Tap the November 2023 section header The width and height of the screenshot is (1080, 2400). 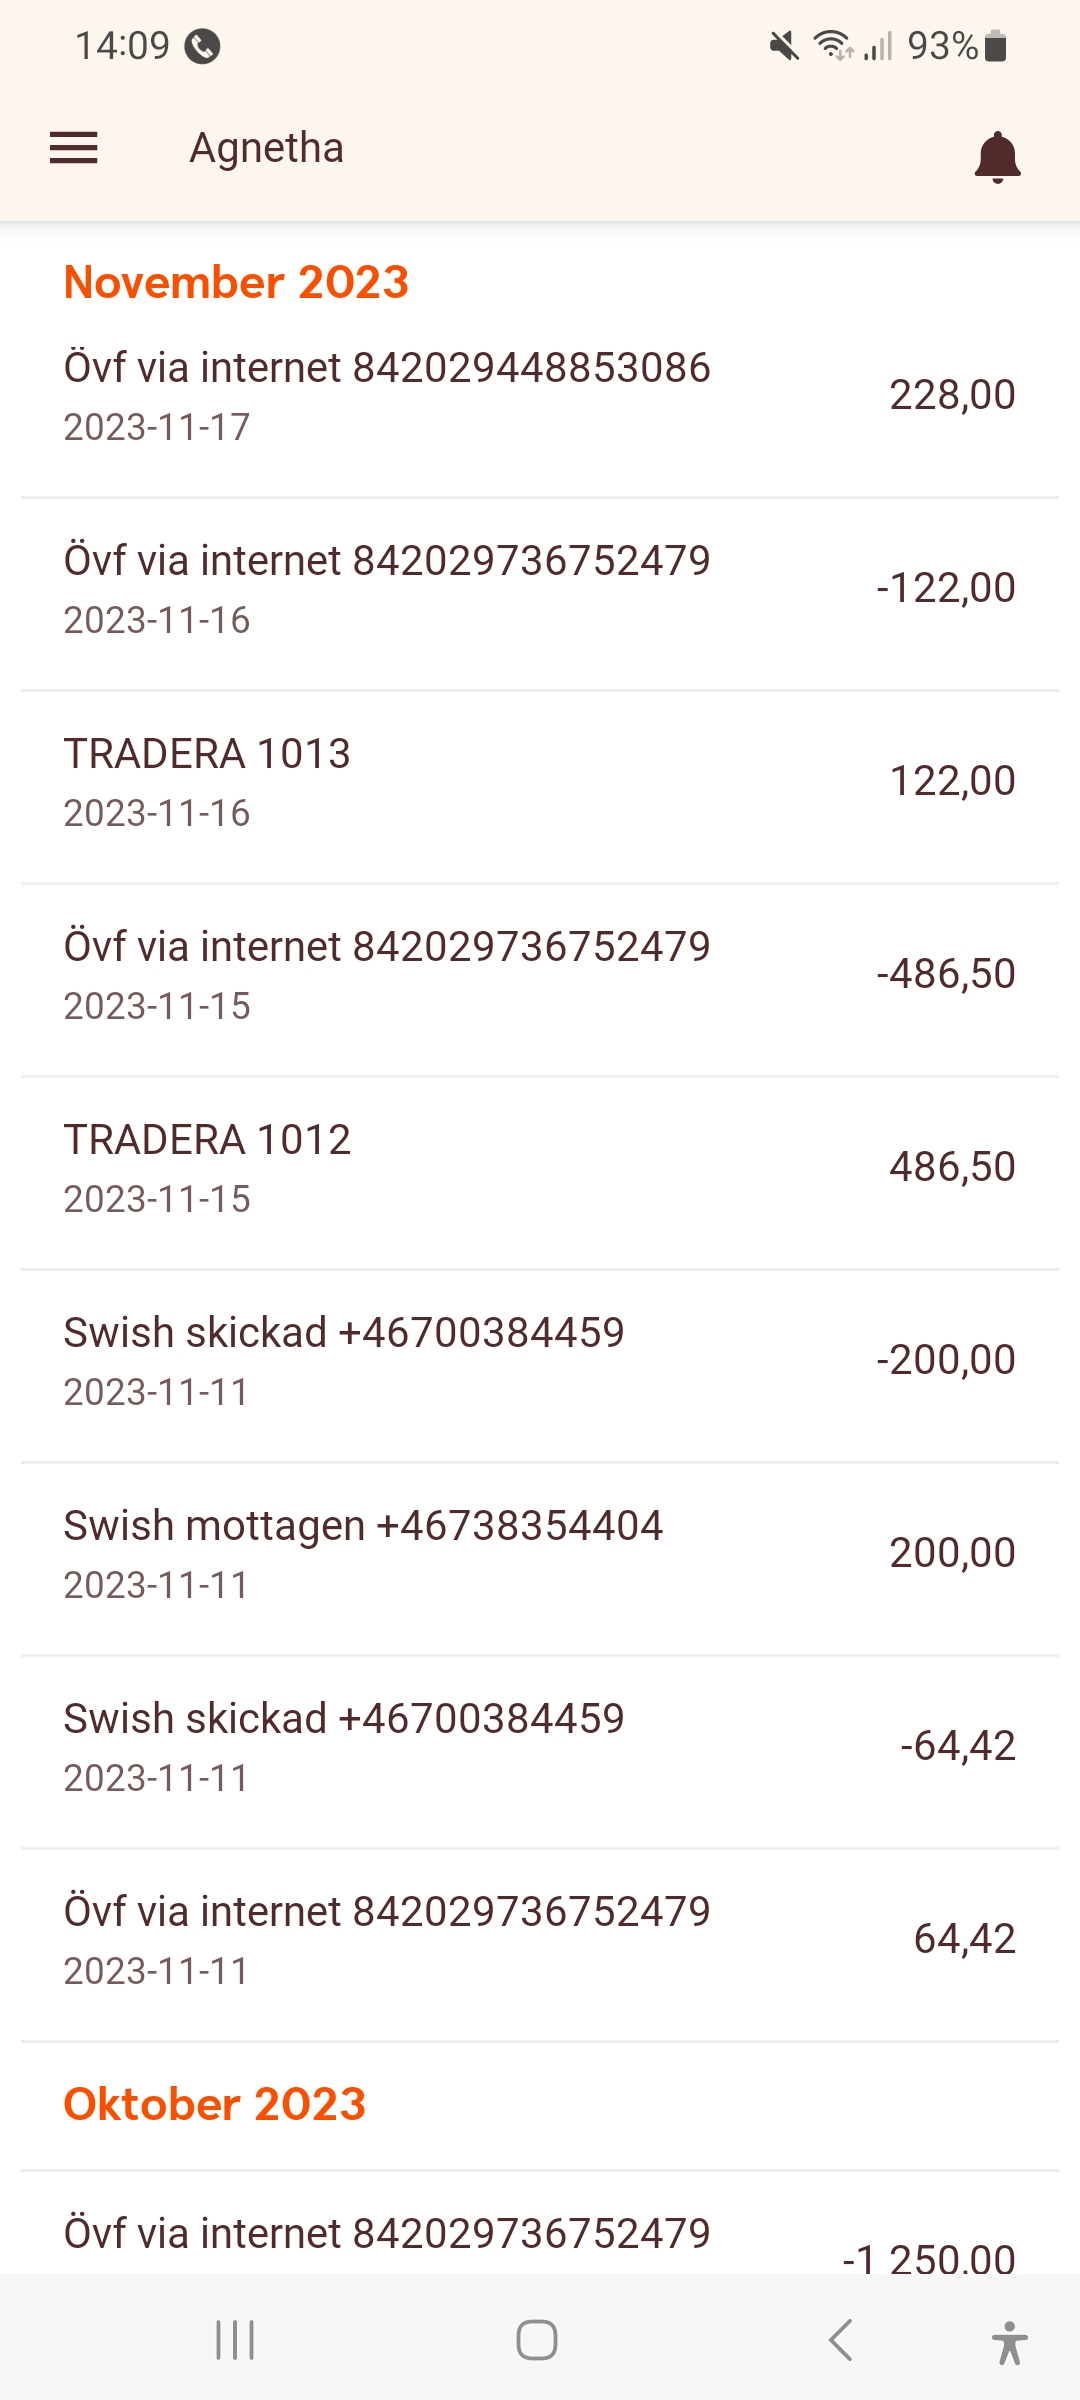(236, 282)
